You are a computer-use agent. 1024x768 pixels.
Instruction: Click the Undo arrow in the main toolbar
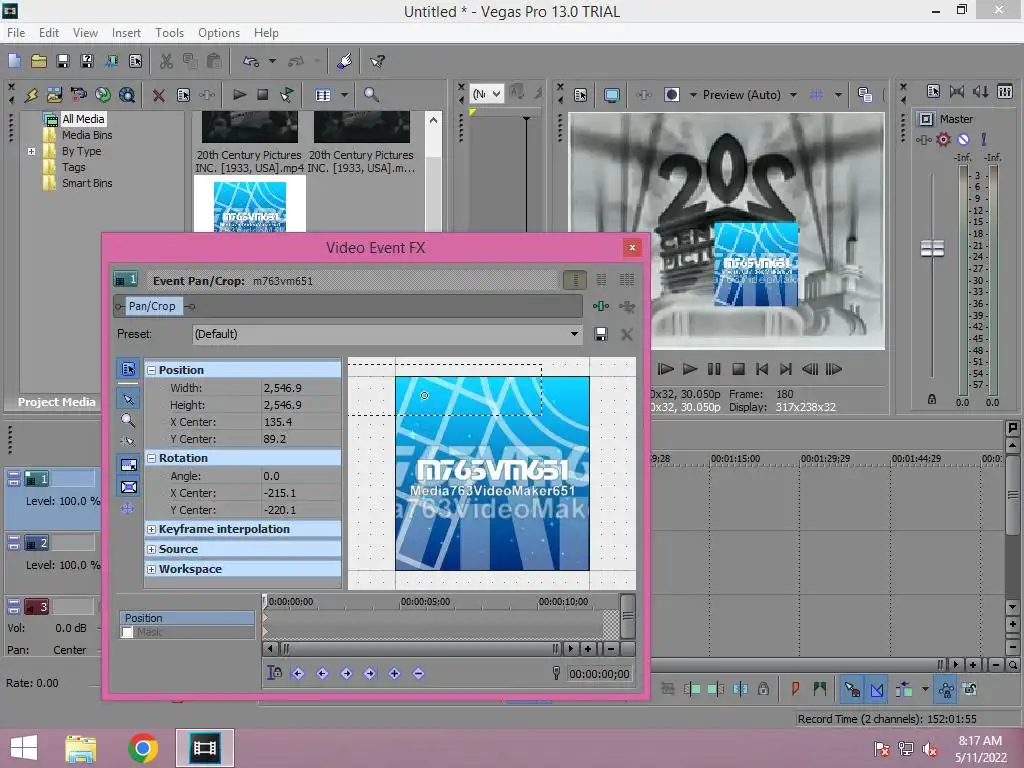pos(251,61)
